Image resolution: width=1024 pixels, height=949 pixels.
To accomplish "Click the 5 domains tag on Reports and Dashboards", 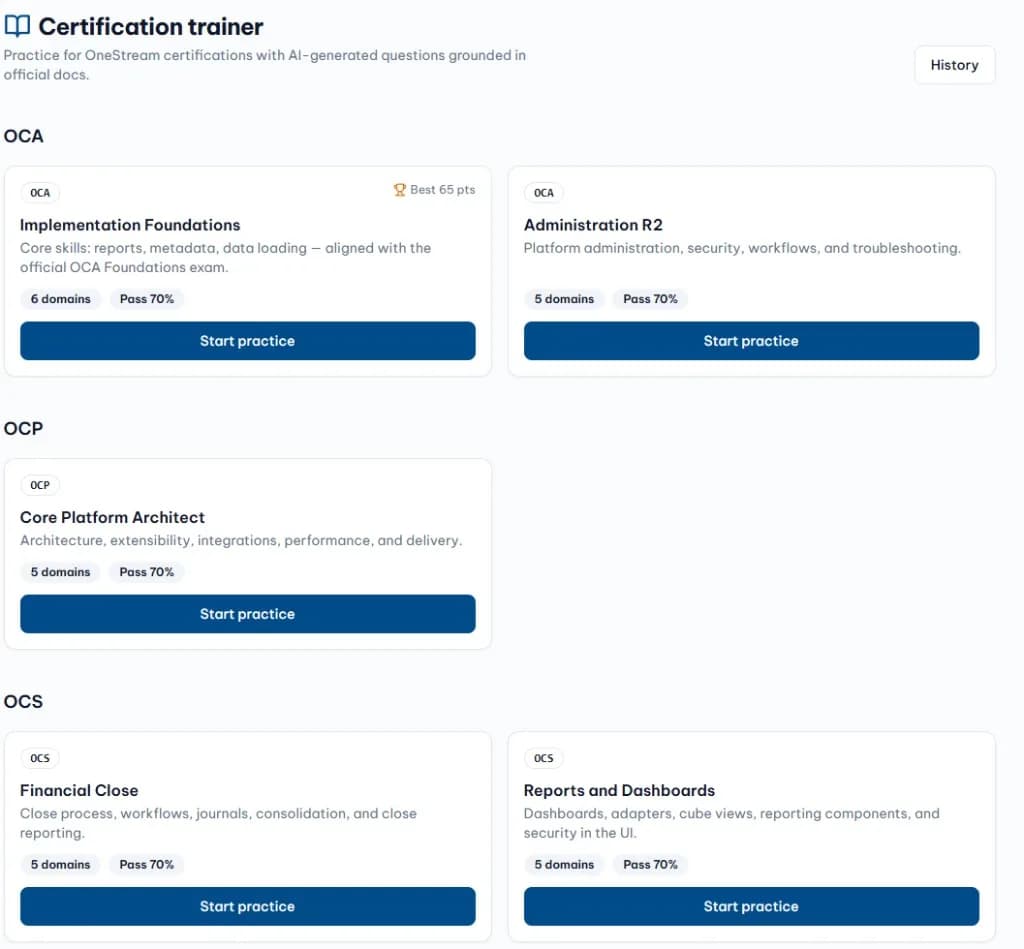I will point(564,865).
